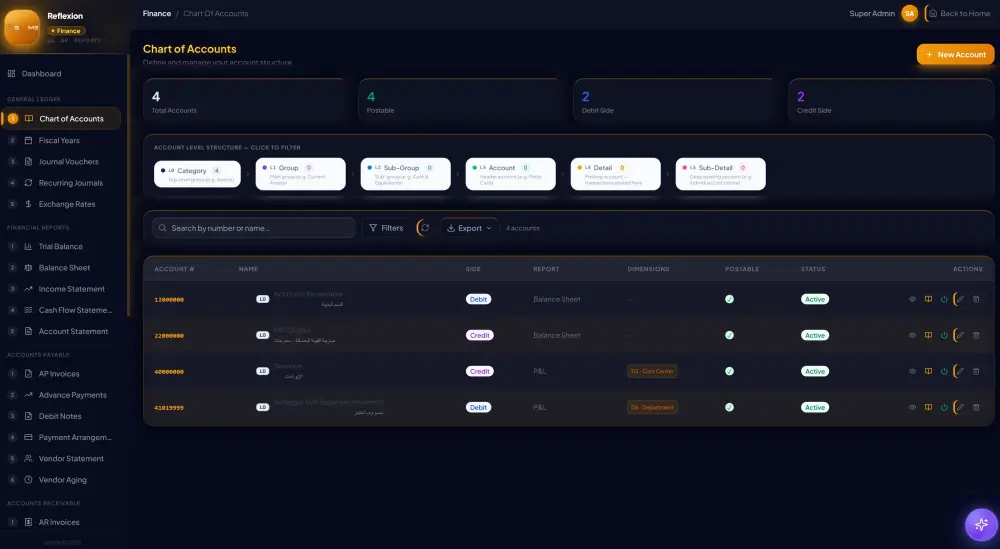Edit account 22000000 with the pencil icon

pyautogui.click(x=960, y=335)
